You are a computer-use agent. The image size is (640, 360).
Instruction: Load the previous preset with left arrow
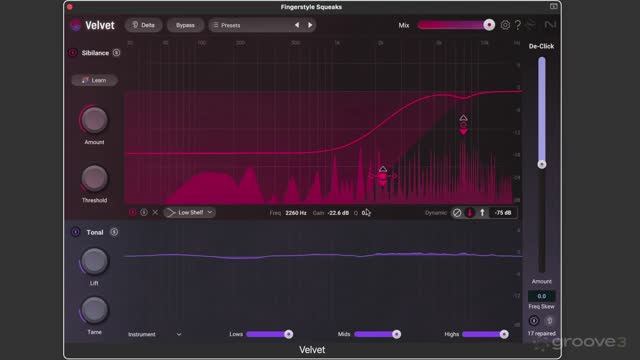click(x=297, y=25)
